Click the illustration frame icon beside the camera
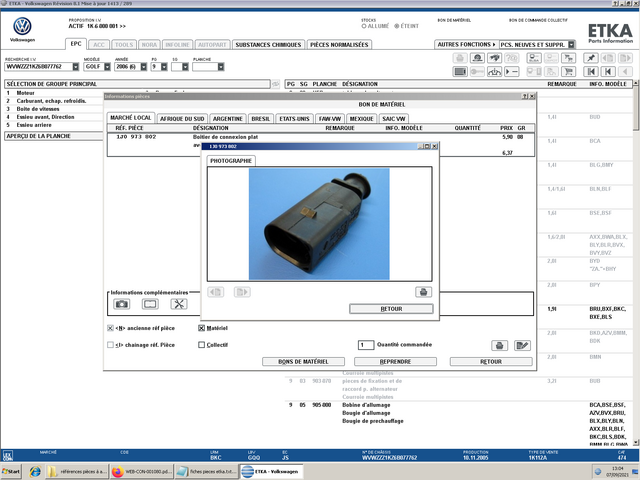The height and width of the screenshot is (480, 640). [150, 304]
